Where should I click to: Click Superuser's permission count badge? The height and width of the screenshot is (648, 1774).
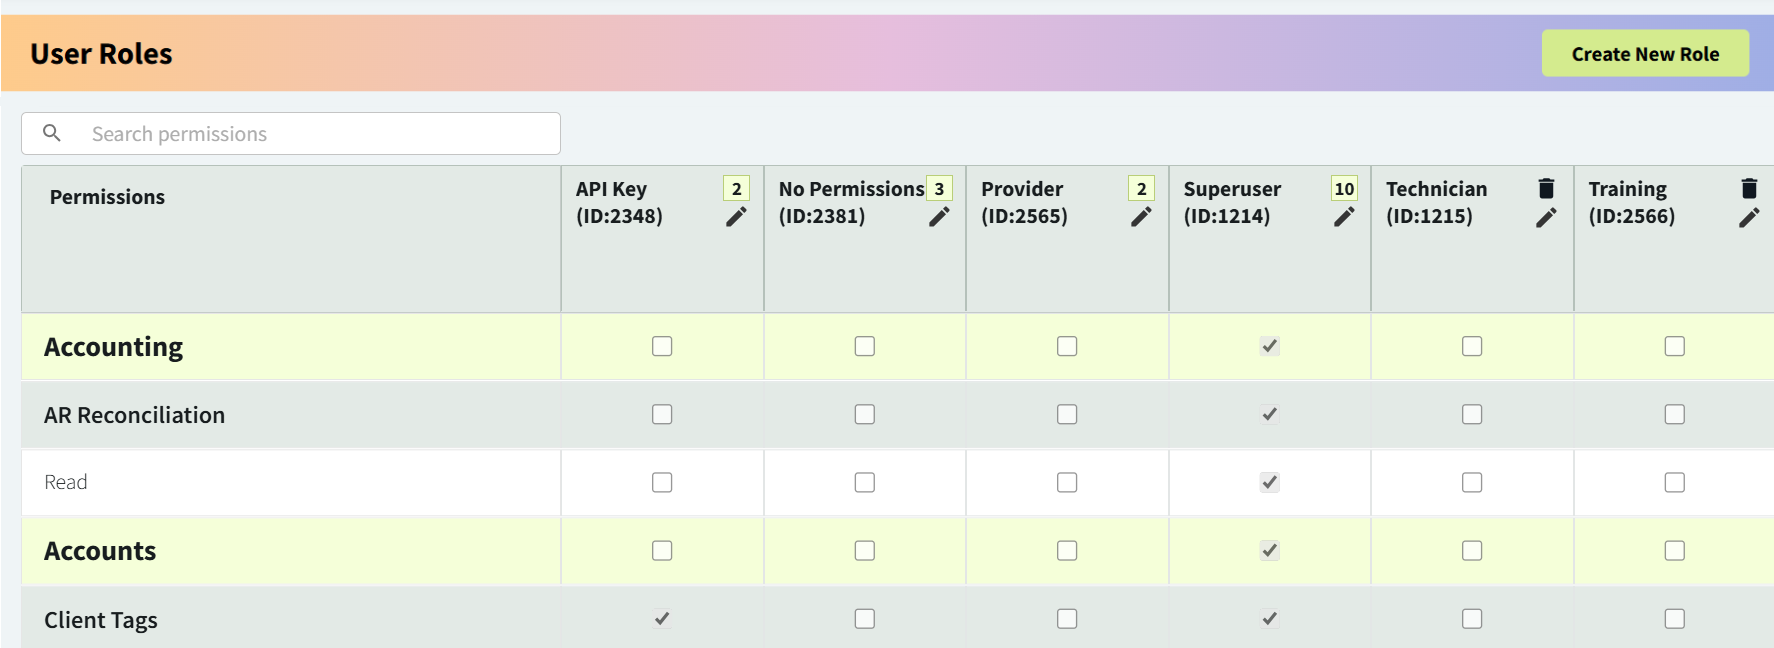point(1343,188)
